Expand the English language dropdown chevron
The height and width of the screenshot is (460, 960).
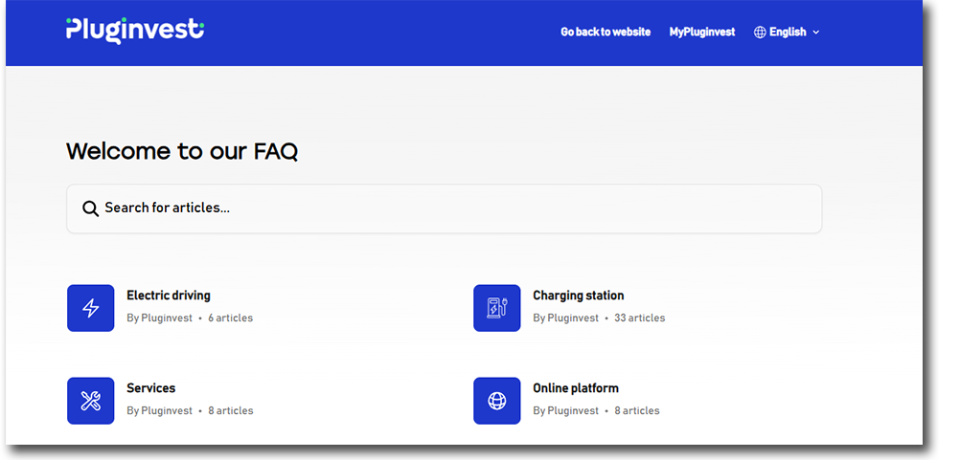[816, 32]
